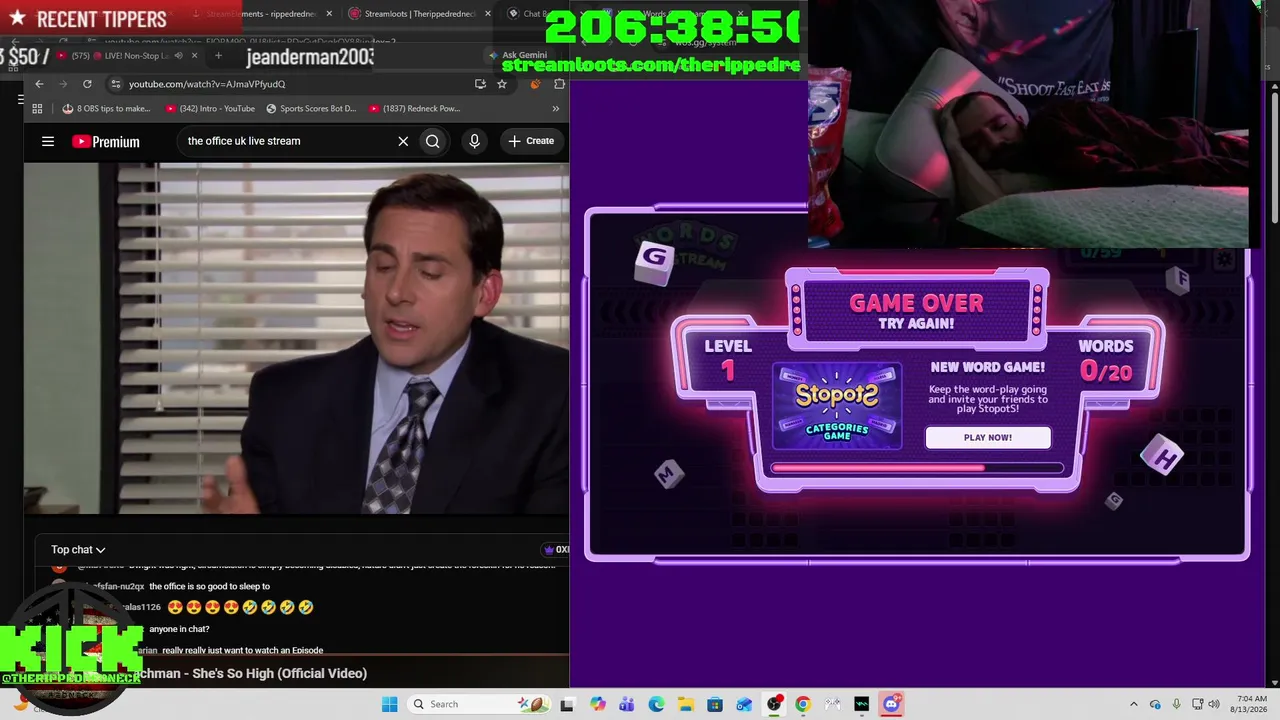Start voice search with the microphone

(474, 141)
